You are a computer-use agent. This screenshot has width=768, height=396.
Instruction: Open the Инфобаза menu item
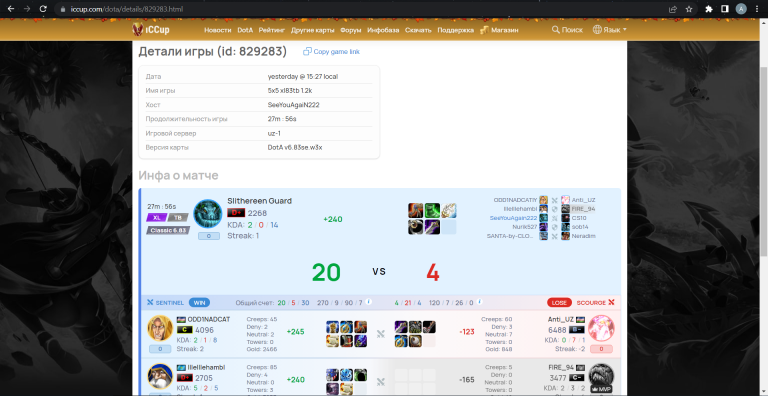pos(383,30)
